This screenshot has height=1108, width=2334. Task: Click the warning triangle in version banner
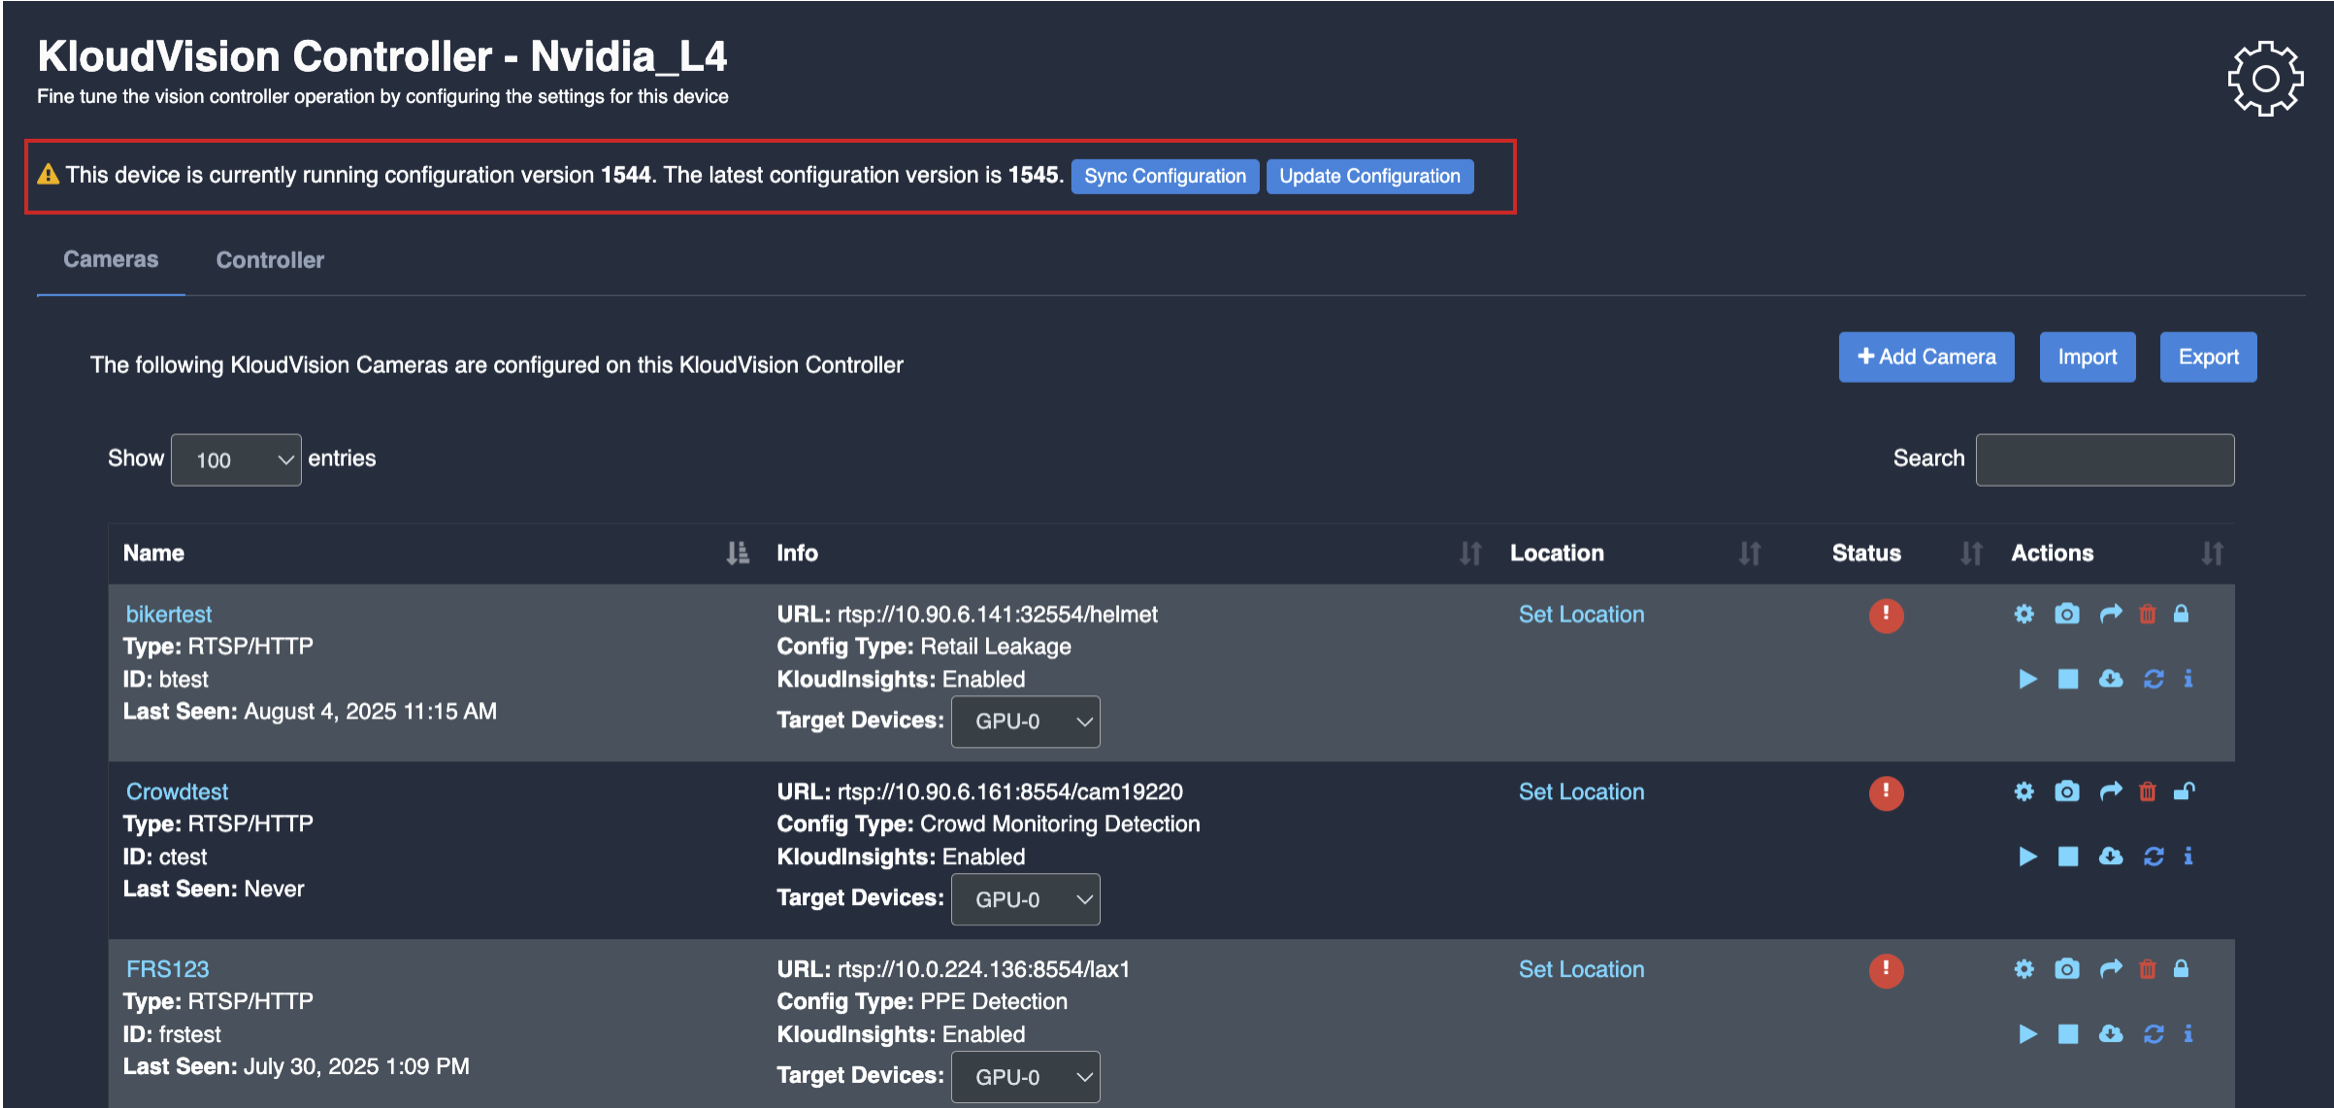pos(48,175)
